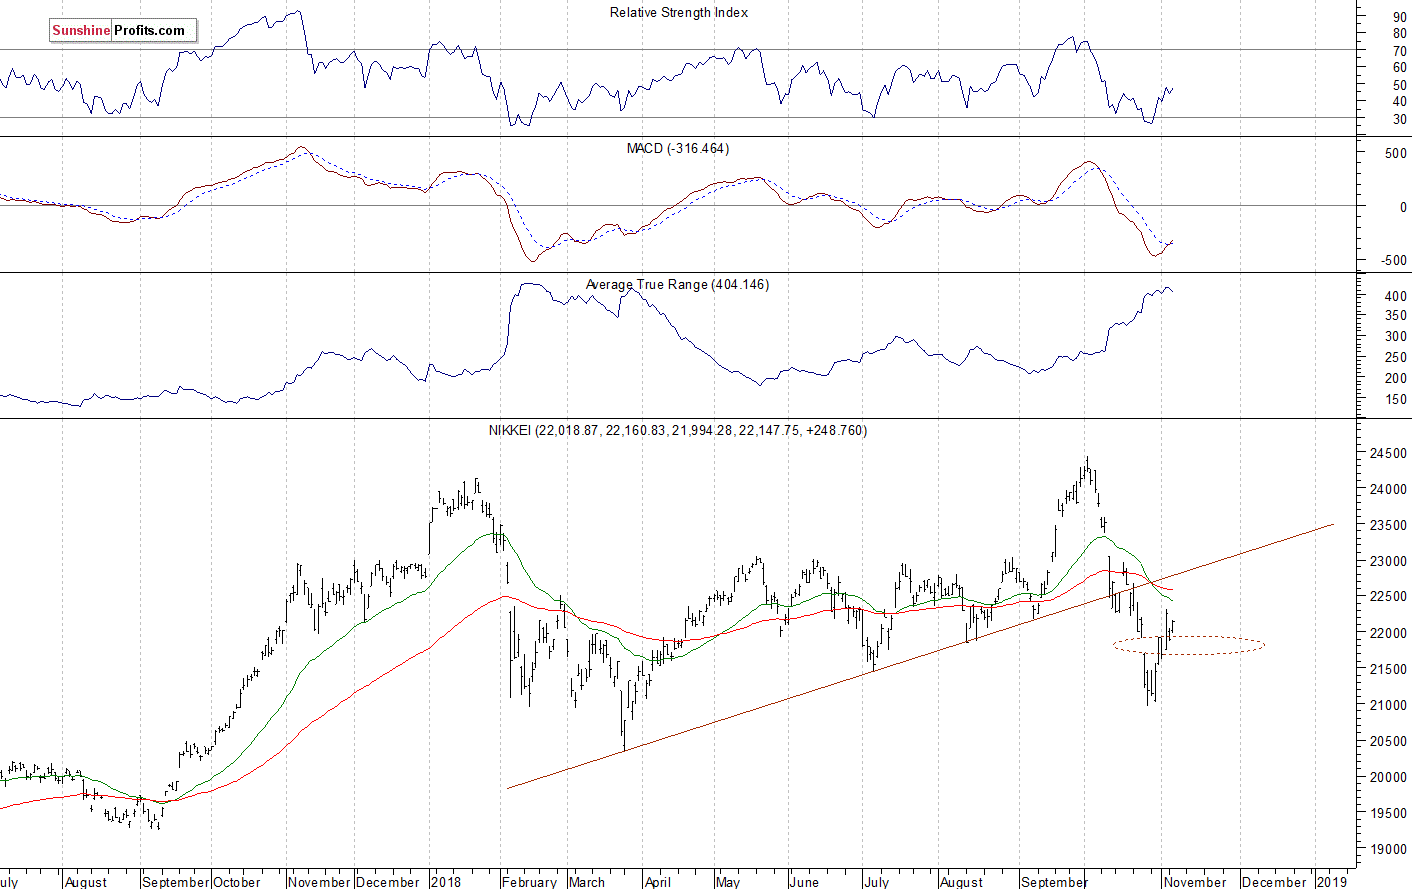
Task: Click the 22000 price axis value
Action: (1386, 633)
